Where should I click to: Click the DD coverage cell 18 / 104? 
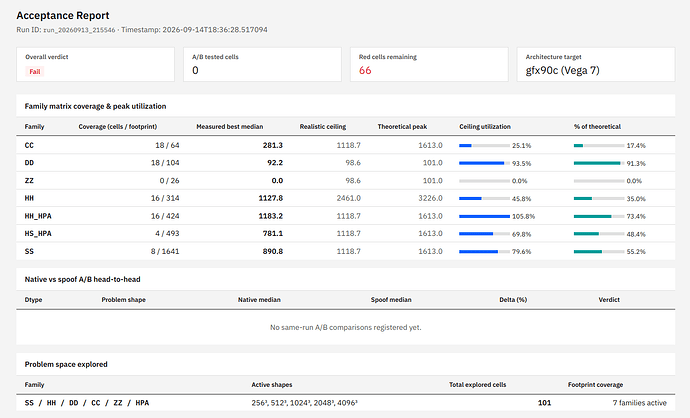coord(165,163)
